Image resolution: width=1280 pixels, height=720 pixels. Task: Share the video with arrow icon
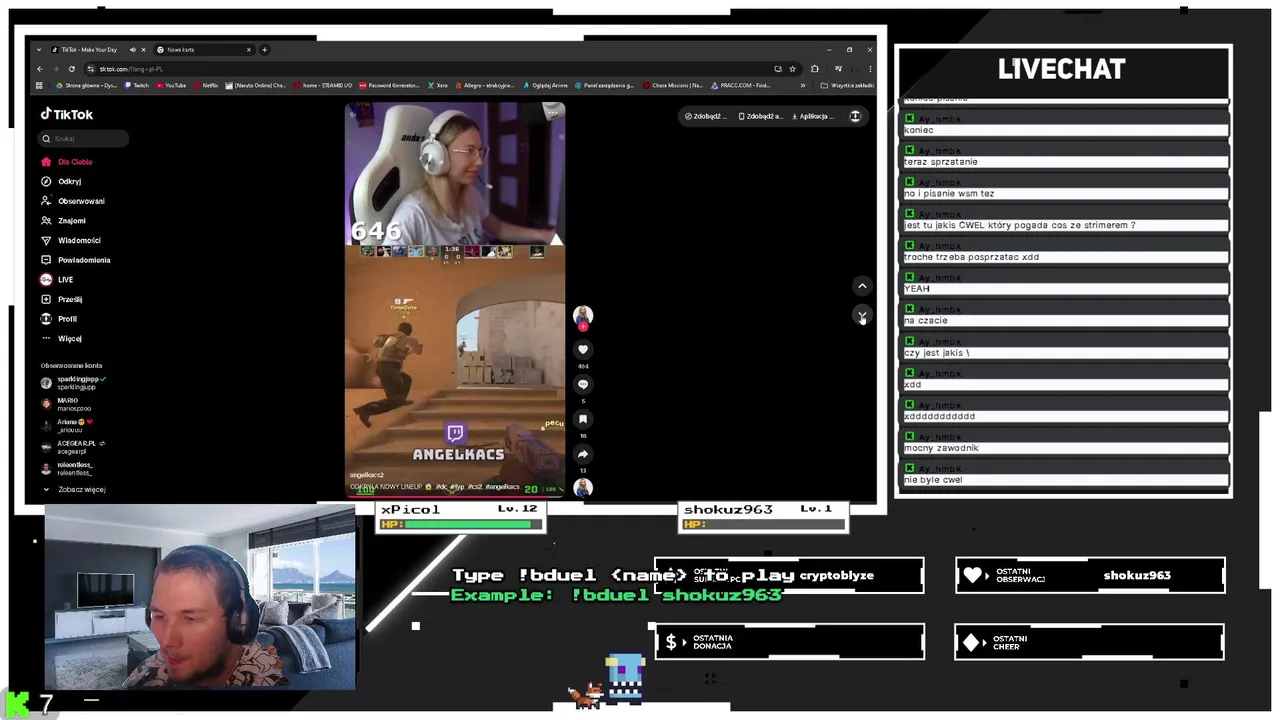pos(583,454)
